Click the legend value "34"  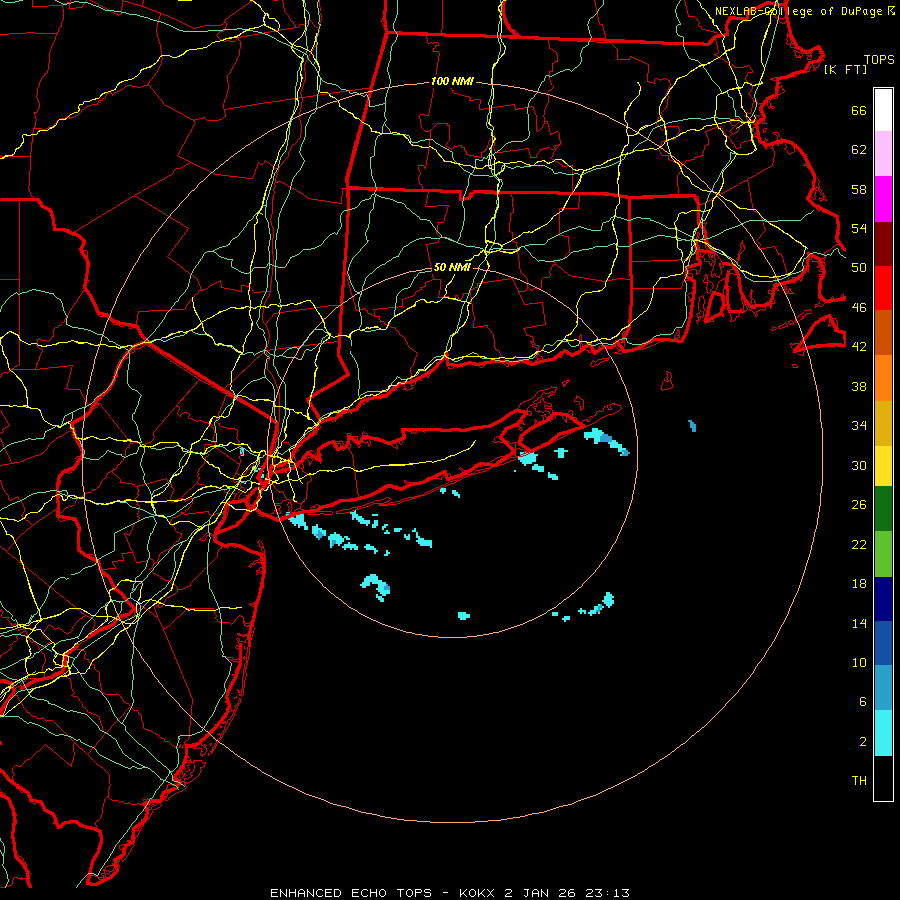click(859, 426)
